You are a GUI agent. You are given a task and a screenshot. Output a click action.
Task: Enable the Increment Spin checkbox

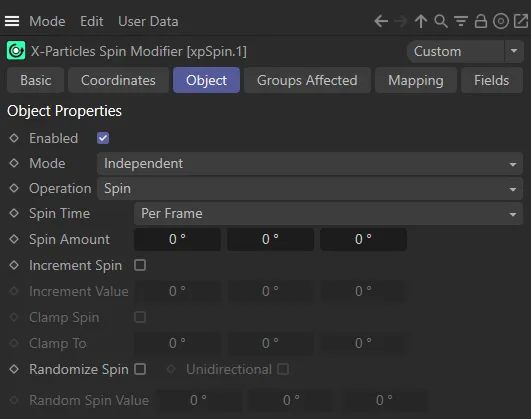[140, 265]
